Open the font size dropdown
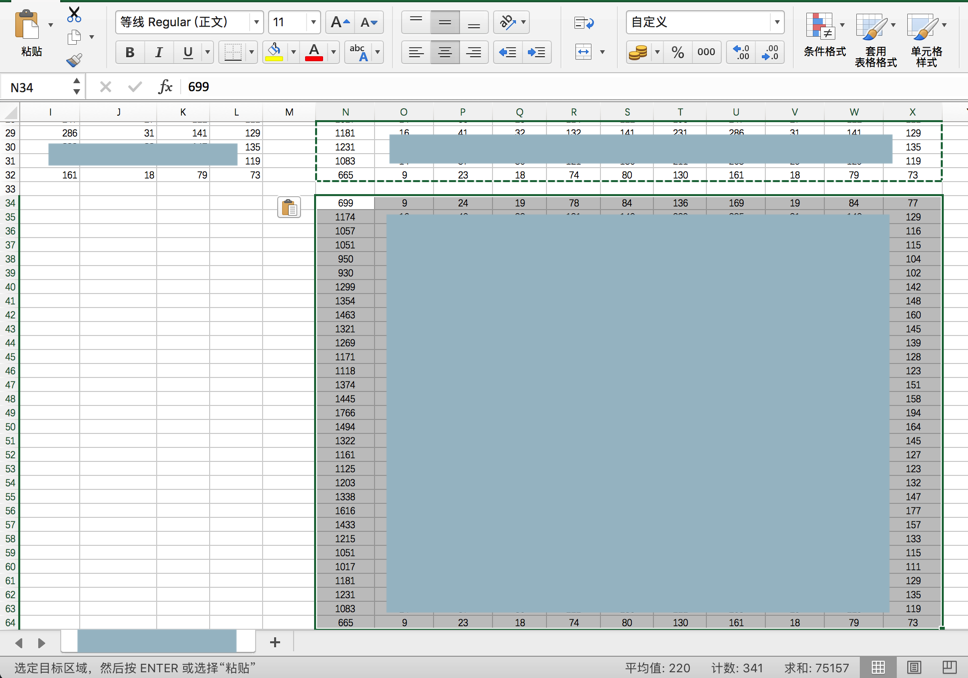The image size is (968, 678). [x=314, y=22]
